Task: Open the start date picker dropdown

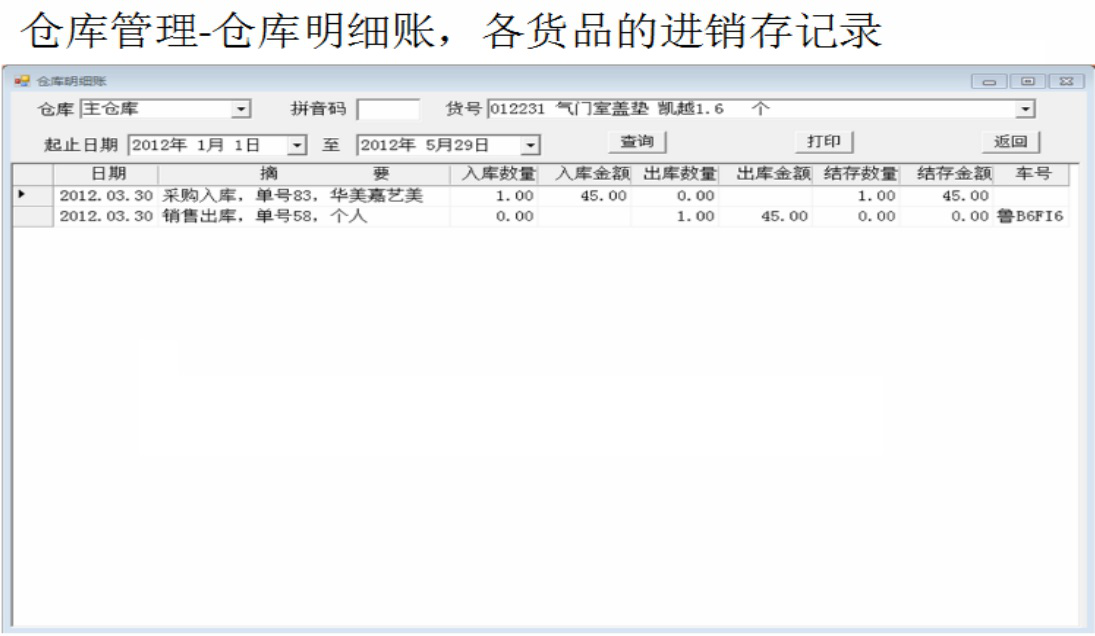Action: [297, 146]
